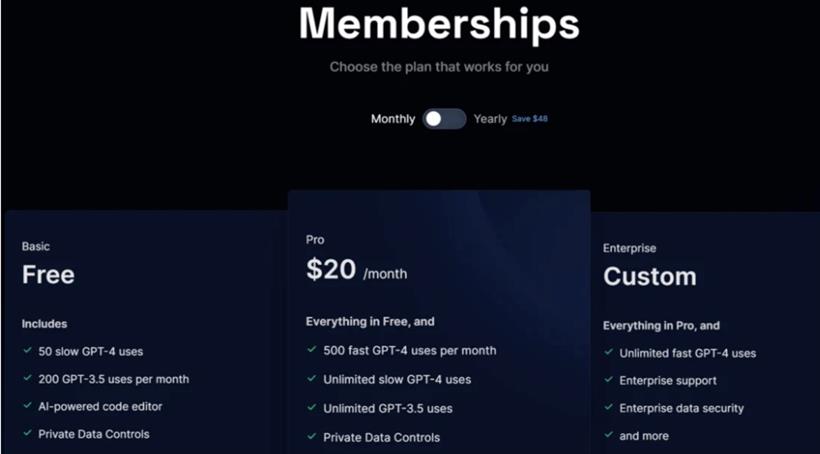Click checkmark beside Unlimited slow GPT-4 uses

click(312, 378)
